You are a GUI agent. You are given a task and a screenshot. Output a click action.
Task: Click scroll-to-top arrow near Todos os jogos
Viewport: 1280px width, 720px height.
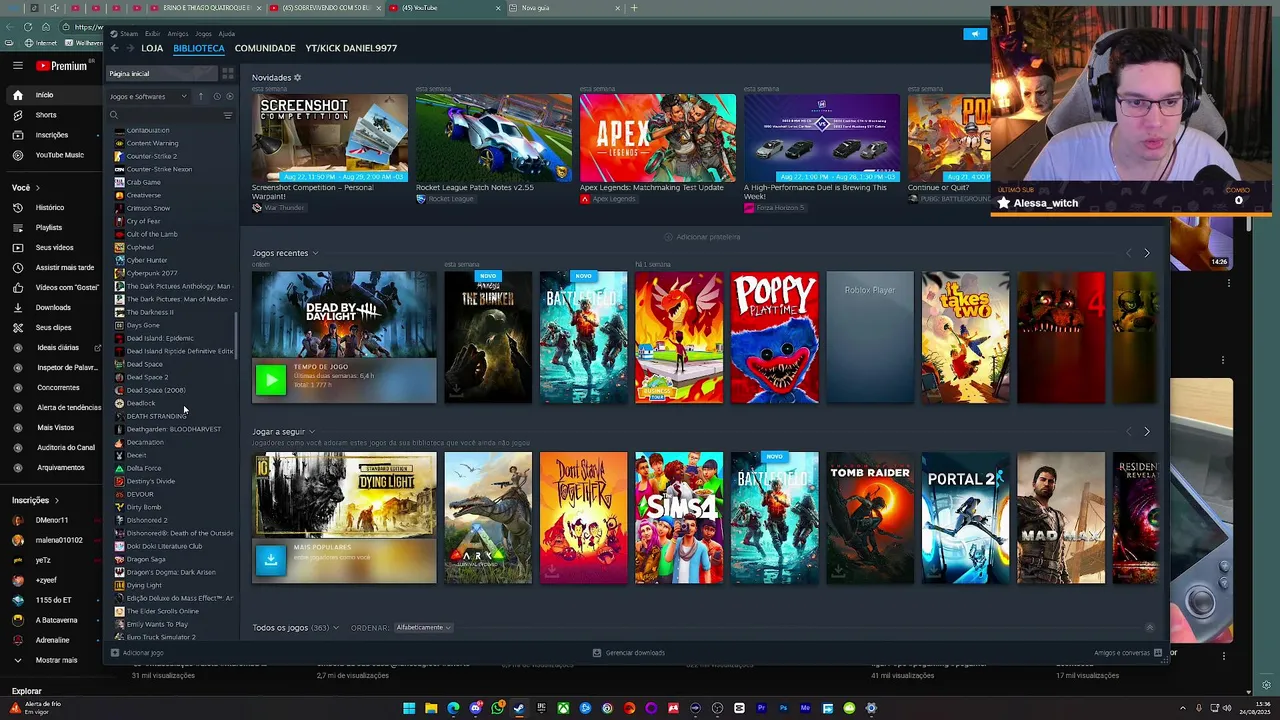tap(1149, 628)
